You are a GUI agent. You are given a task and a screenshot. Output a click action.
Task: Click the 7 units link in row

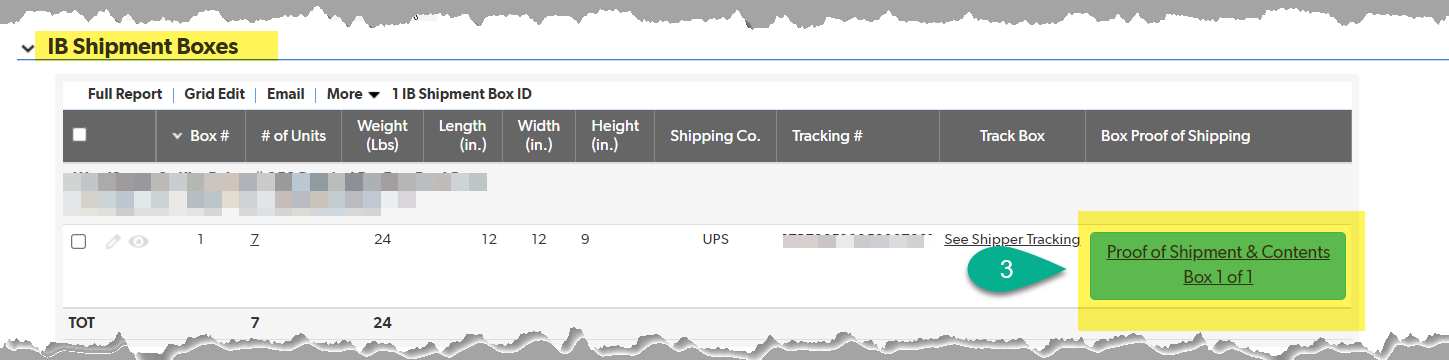pos(255,240)
